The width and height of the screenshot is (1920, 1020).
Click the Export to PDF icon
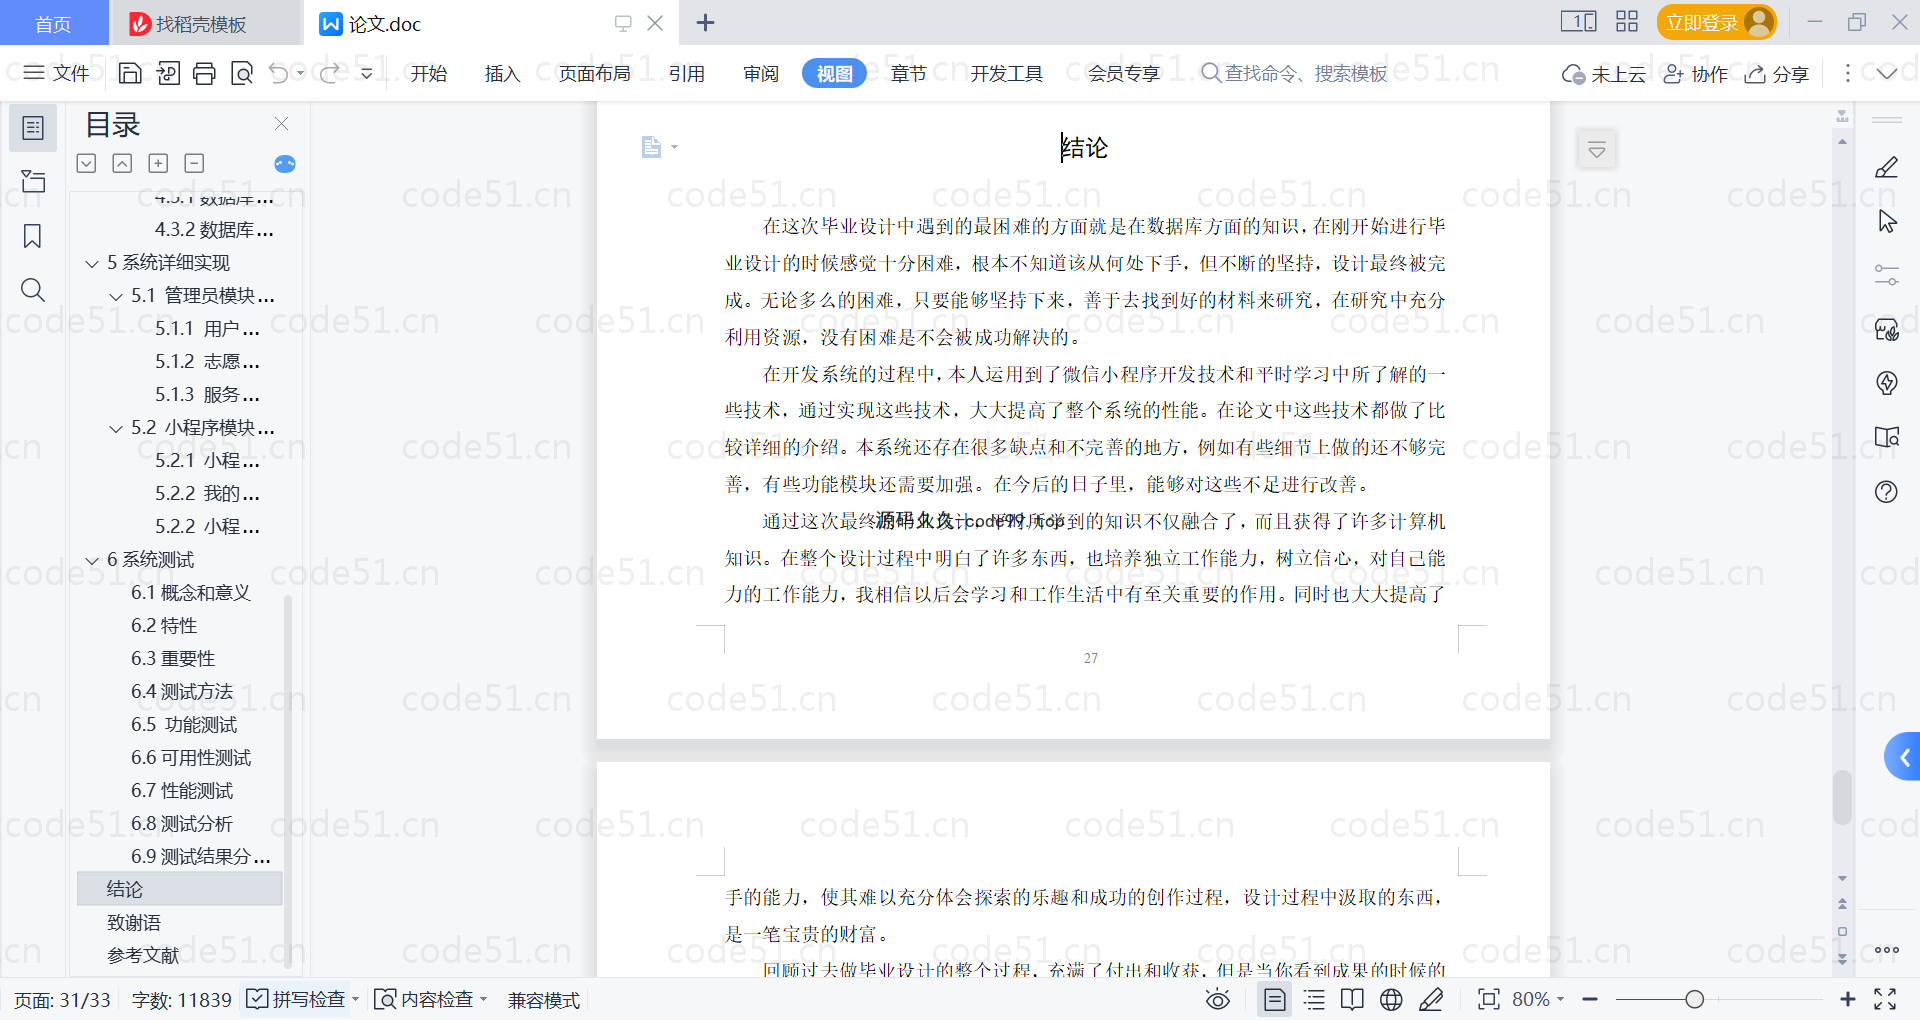168,73
